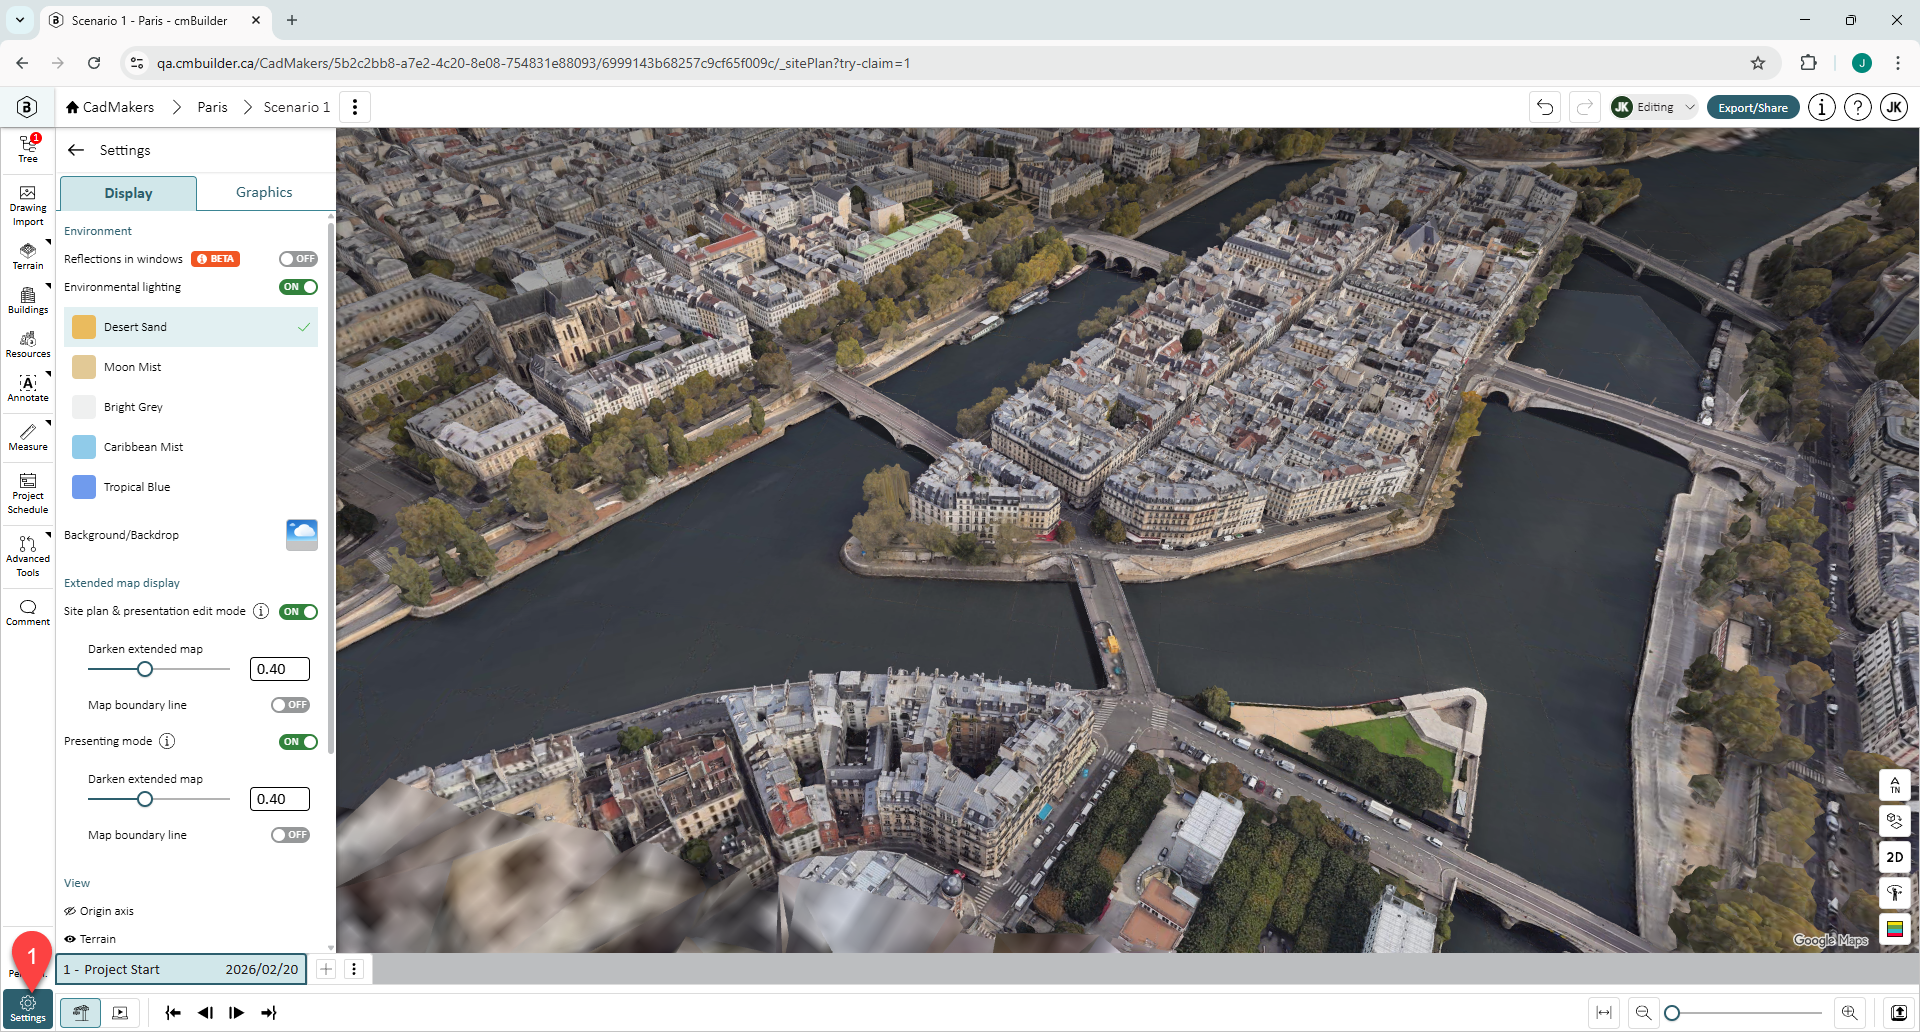
Task: Click the undo arrow icon
Action: click(x=1545, y=107)
